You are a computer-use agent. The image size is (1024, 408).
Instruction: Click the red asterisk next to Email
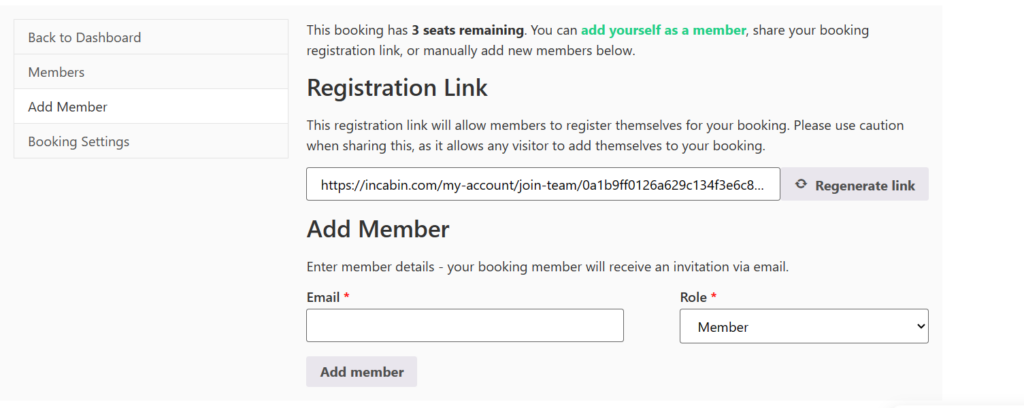click(x=347, y=297)
